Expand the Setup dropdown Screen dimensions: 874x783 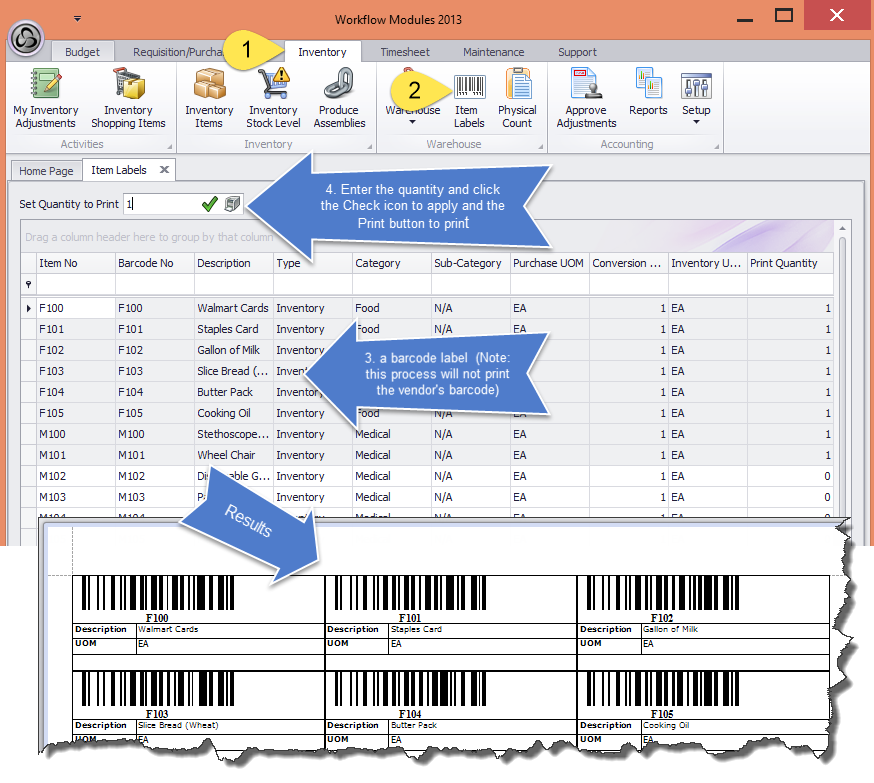point(696,123)
